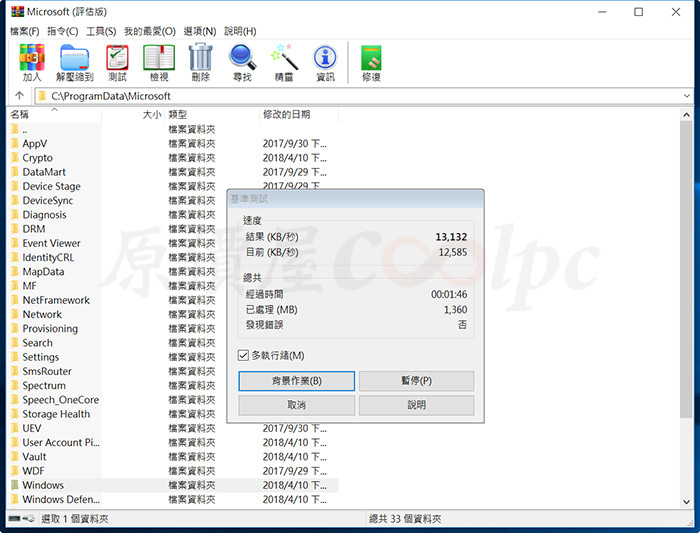
Task: Open the 工具(S) menu
Action: (x=101, y=31)
